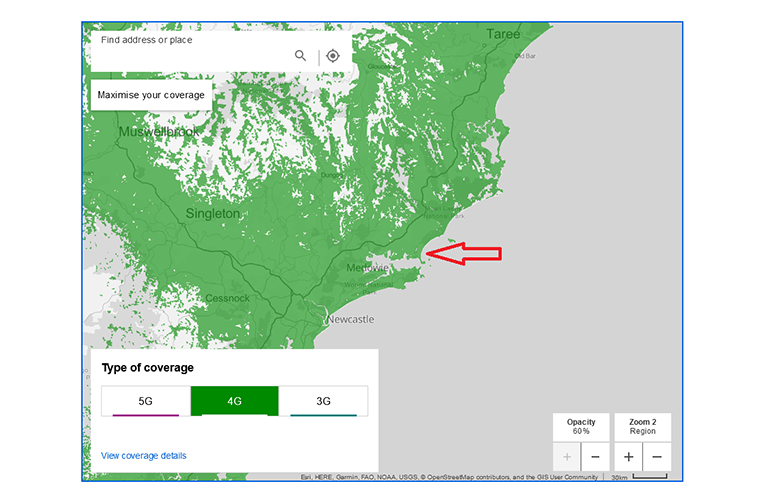Click the Taree label on the map
This screenshot has height=496, width=765.
(503, 35)
